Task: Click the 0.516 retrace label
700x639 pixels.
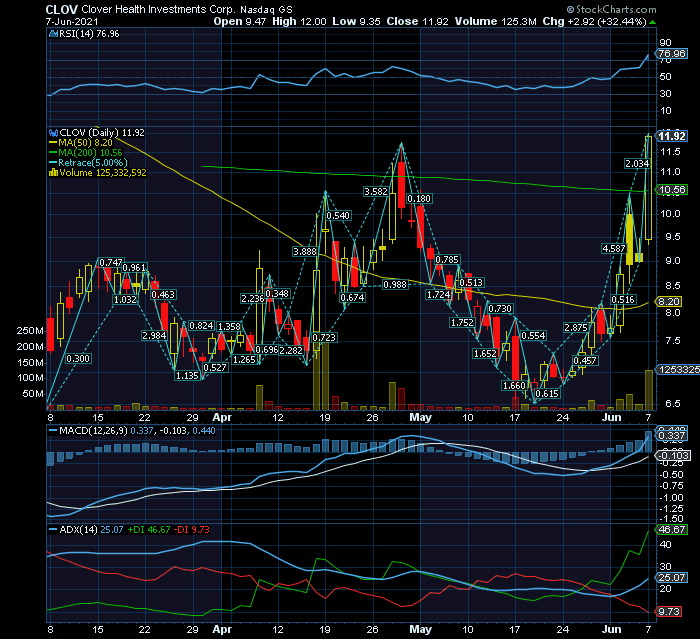Action: click(623, 300)
